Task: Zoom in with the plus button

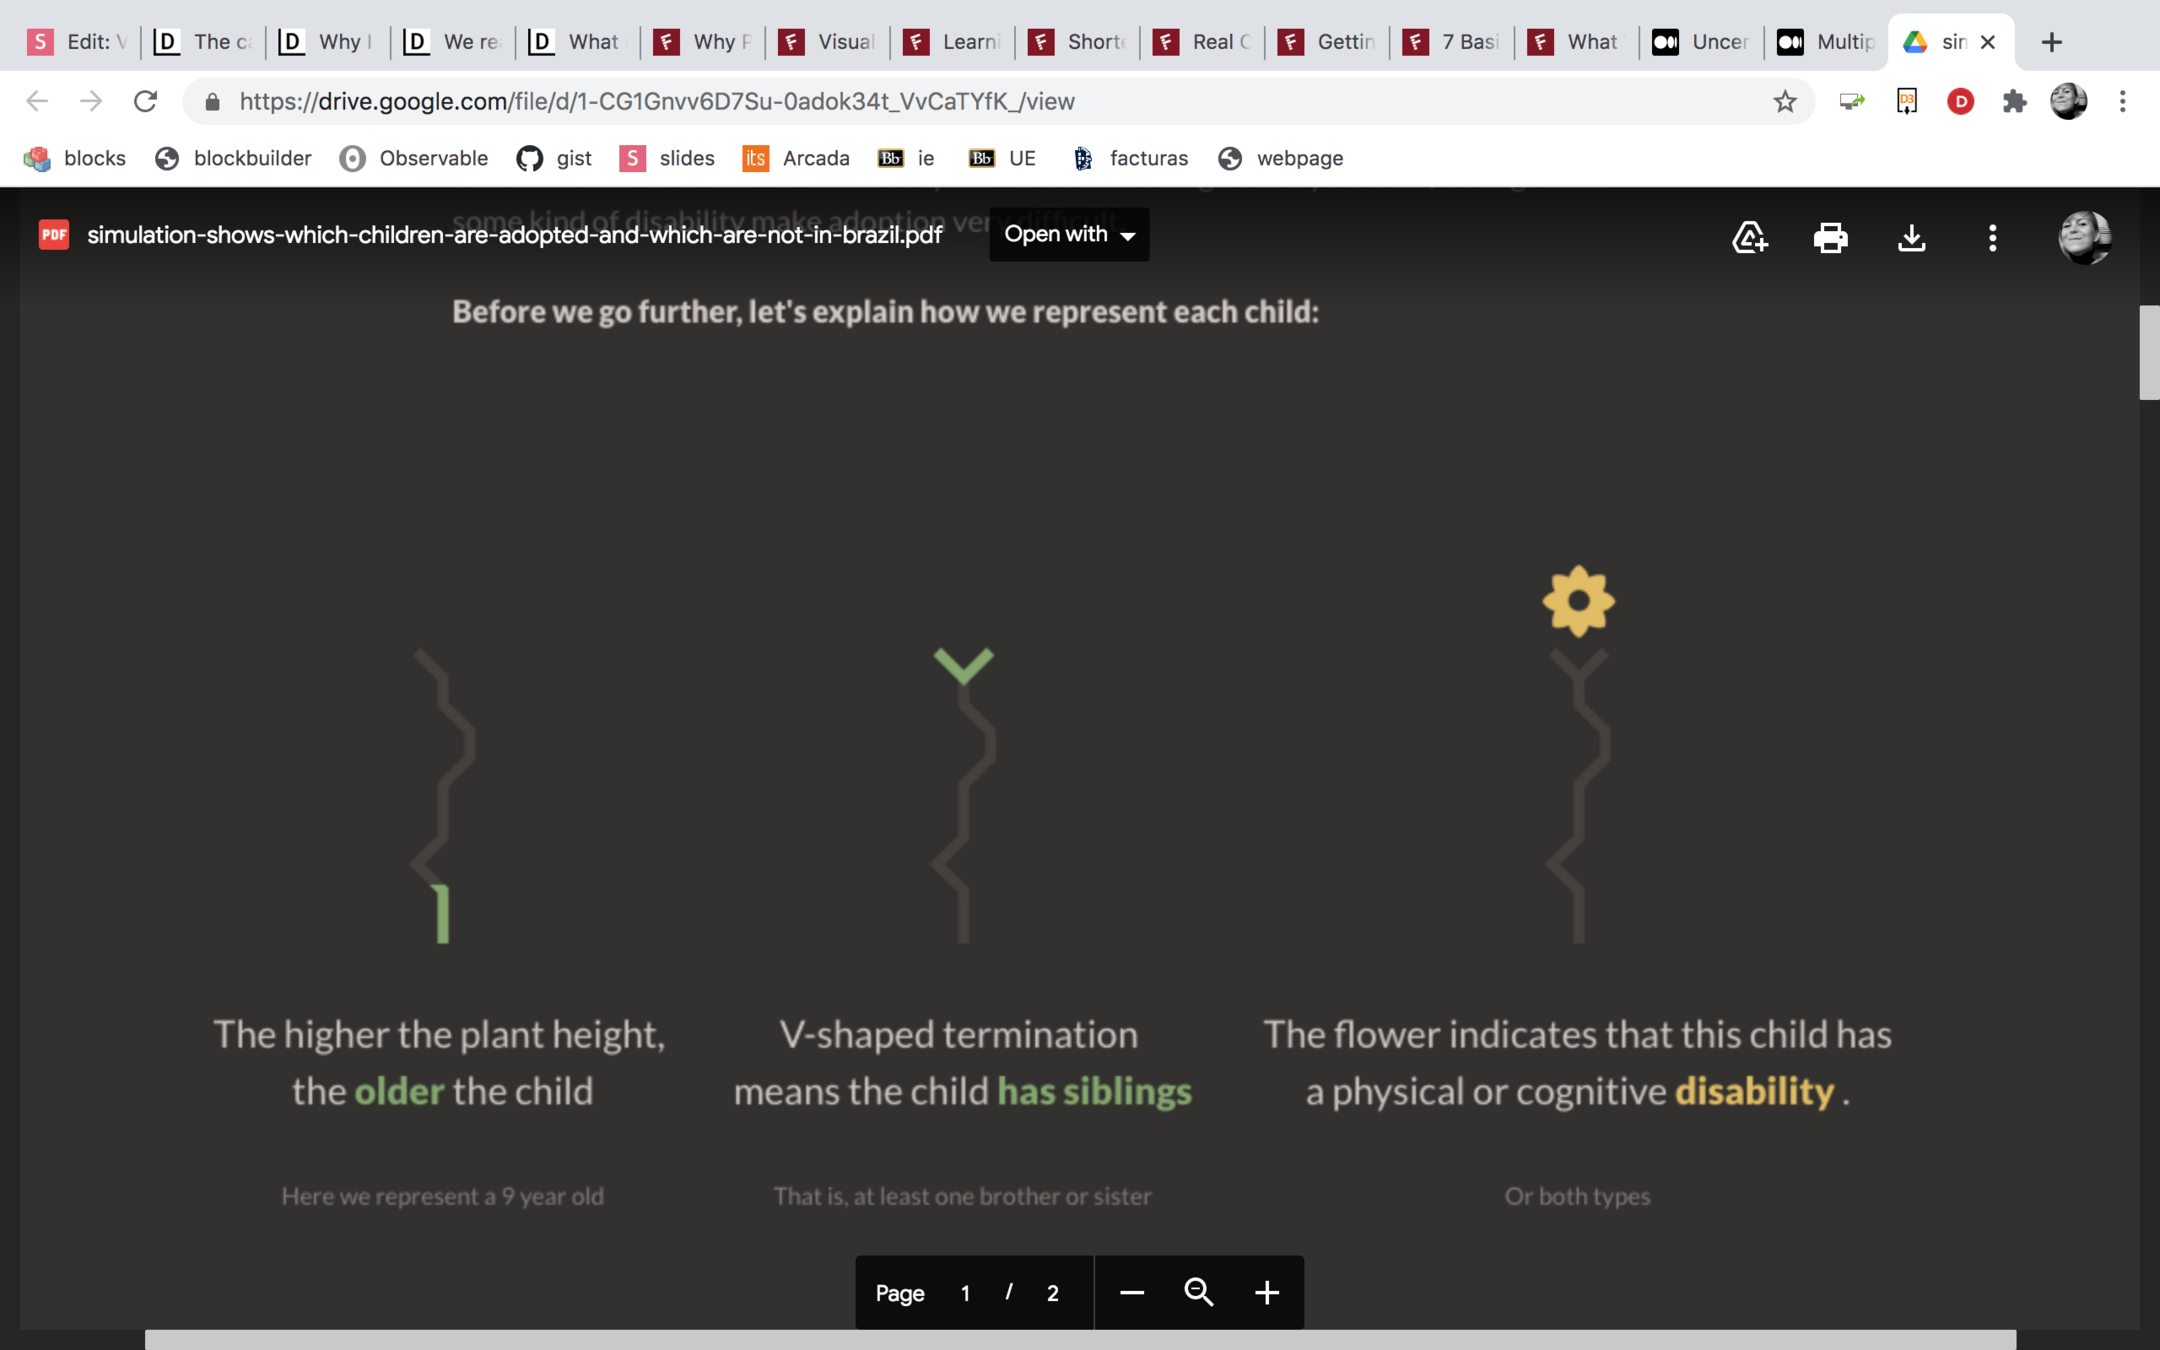Action: pos(1266,1292)
